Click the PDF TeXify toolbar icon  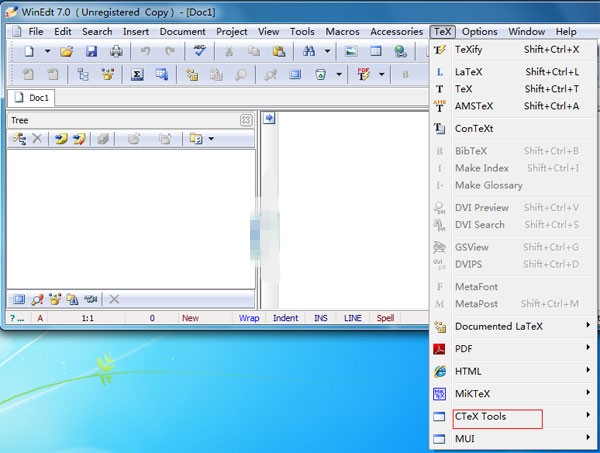363,74
